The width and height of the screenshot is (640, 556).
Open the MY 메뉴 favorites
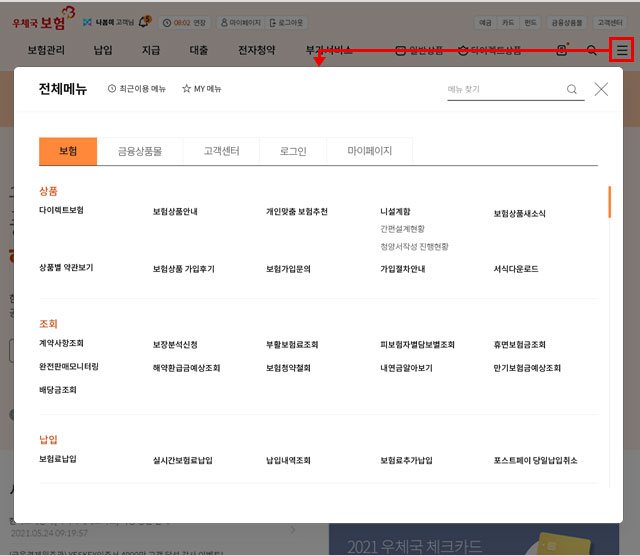pyautogui.click(x=202, y=89)
